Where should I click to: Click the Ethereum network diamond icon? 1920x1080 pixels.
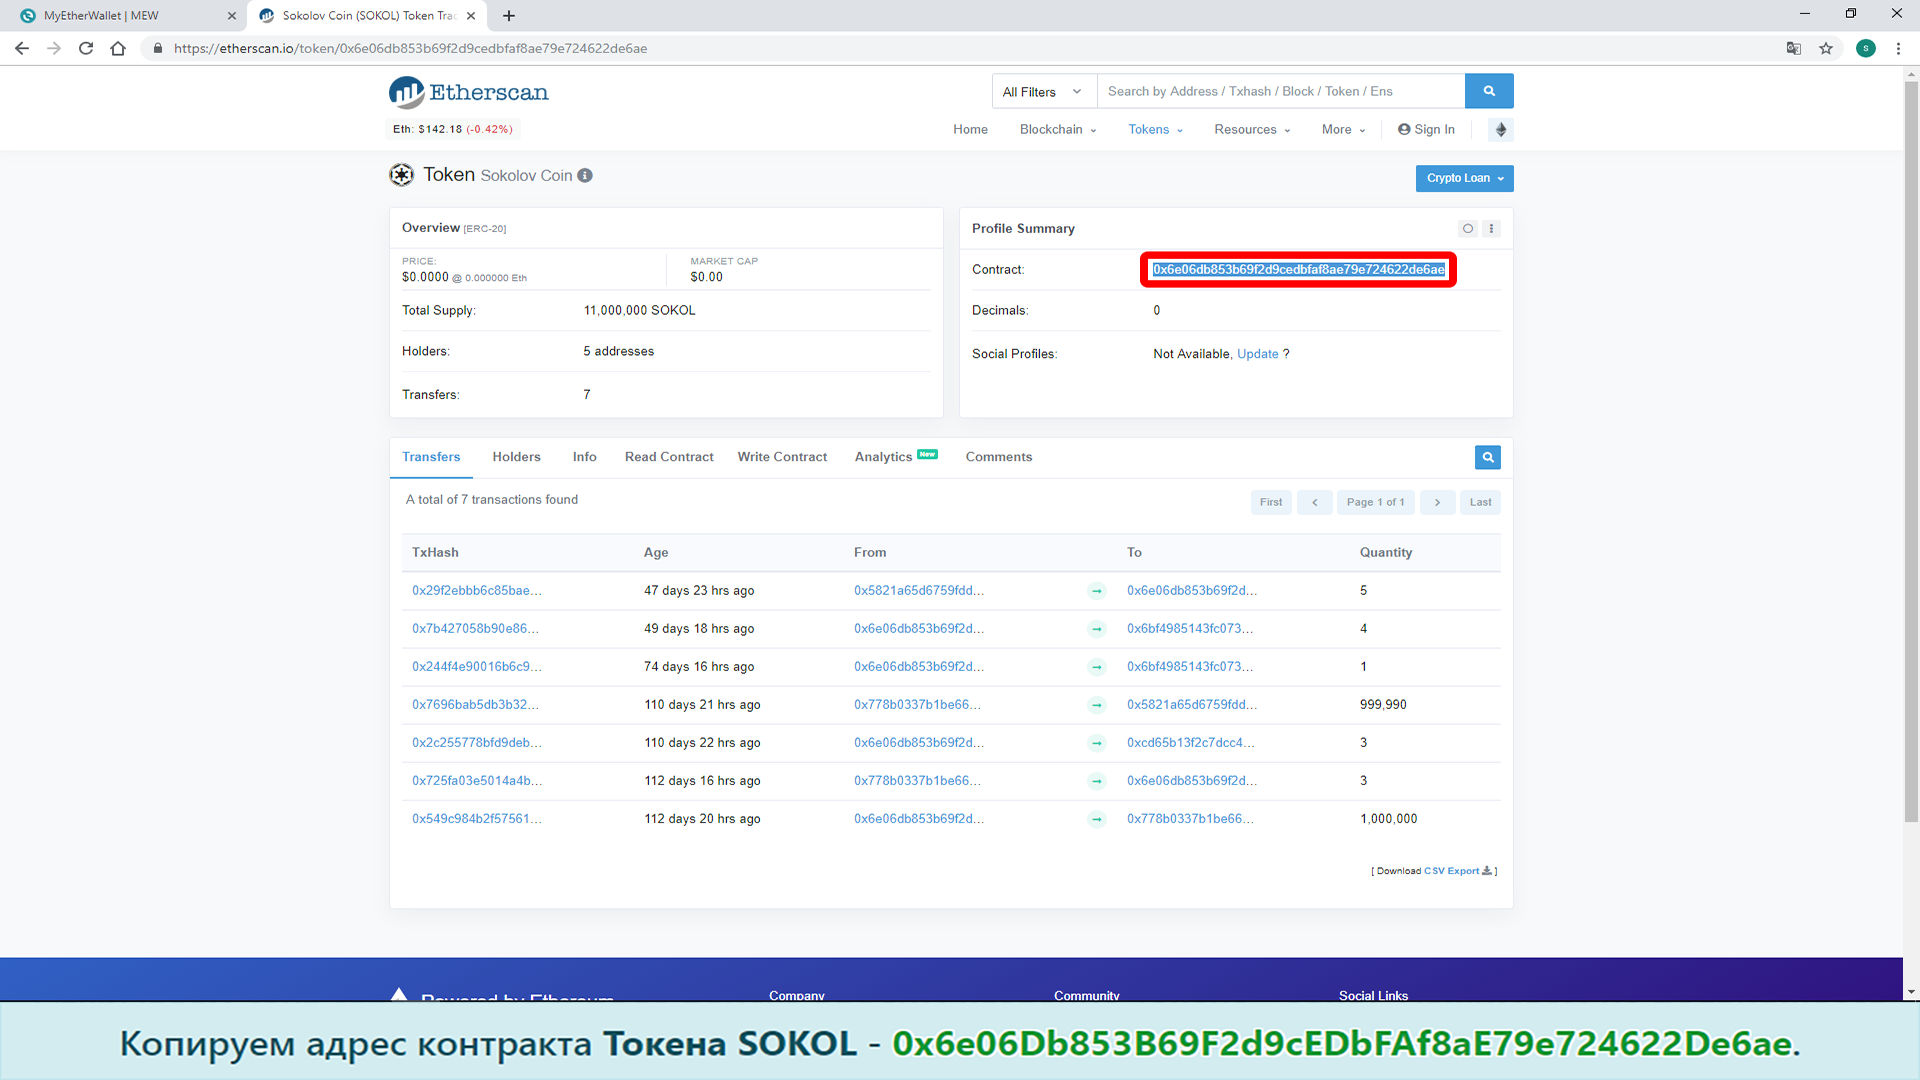point(1501,130)
